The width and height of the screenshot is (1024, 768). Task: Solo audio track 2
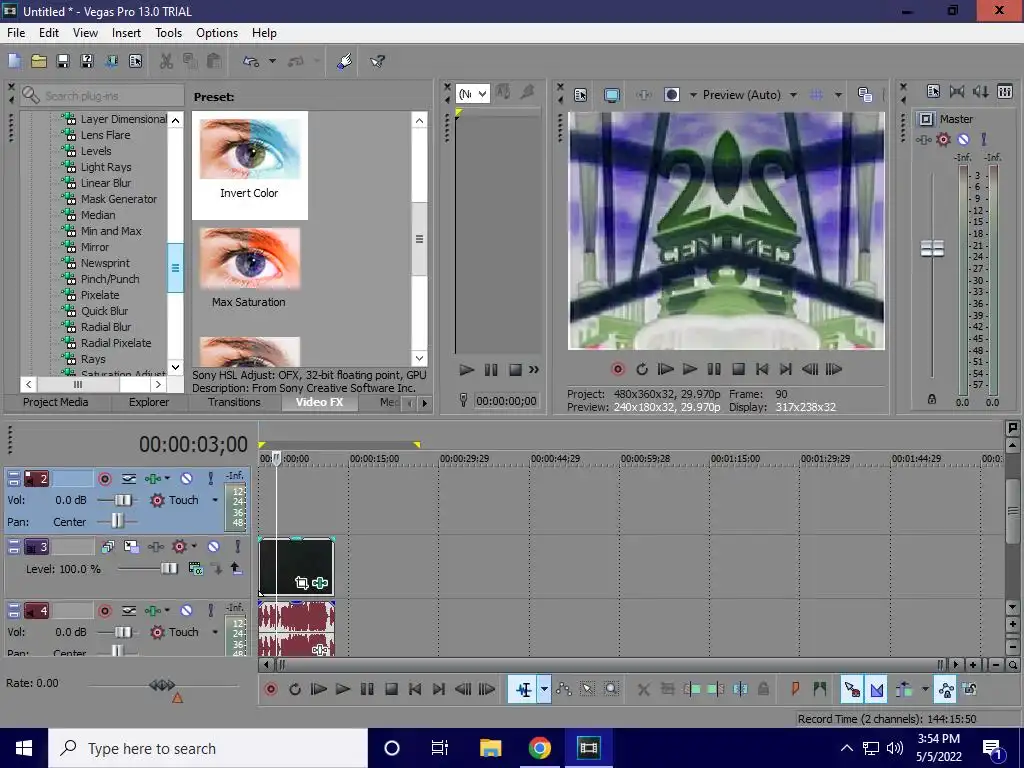tap(210, 479)
